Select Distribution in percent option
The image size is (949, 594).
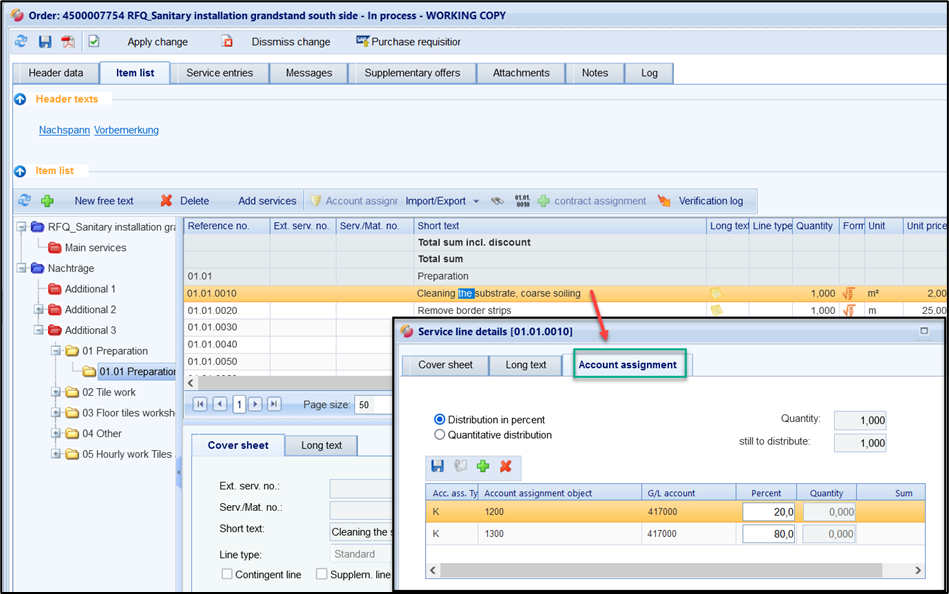tap(440, 420)
